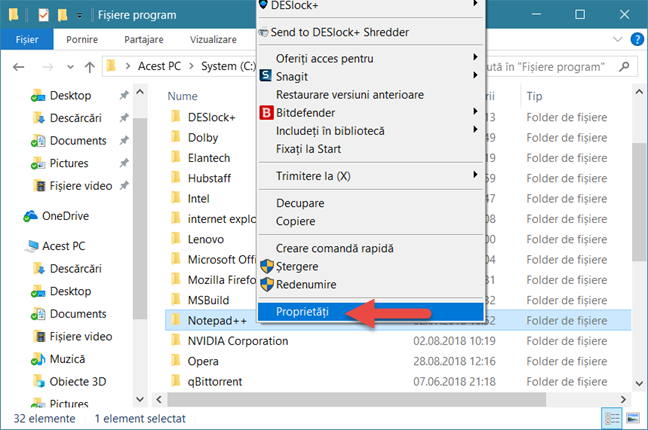Select the Dolby folder

tap(202, 138)
